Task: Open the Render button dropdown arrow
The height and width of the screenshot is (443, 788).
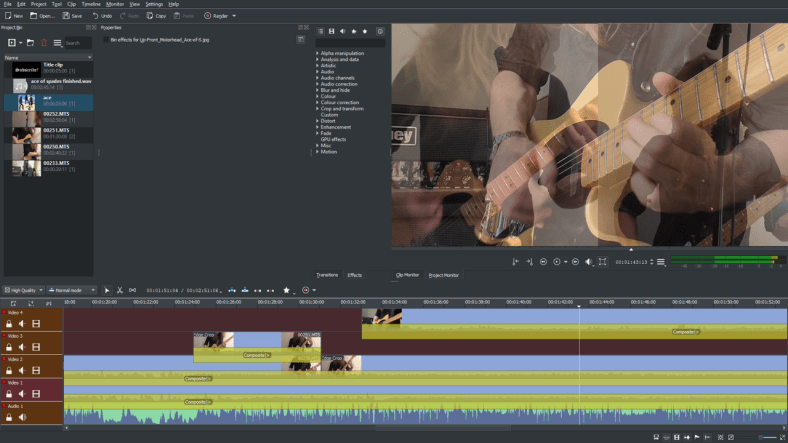Action: click(x=234, y=16)
